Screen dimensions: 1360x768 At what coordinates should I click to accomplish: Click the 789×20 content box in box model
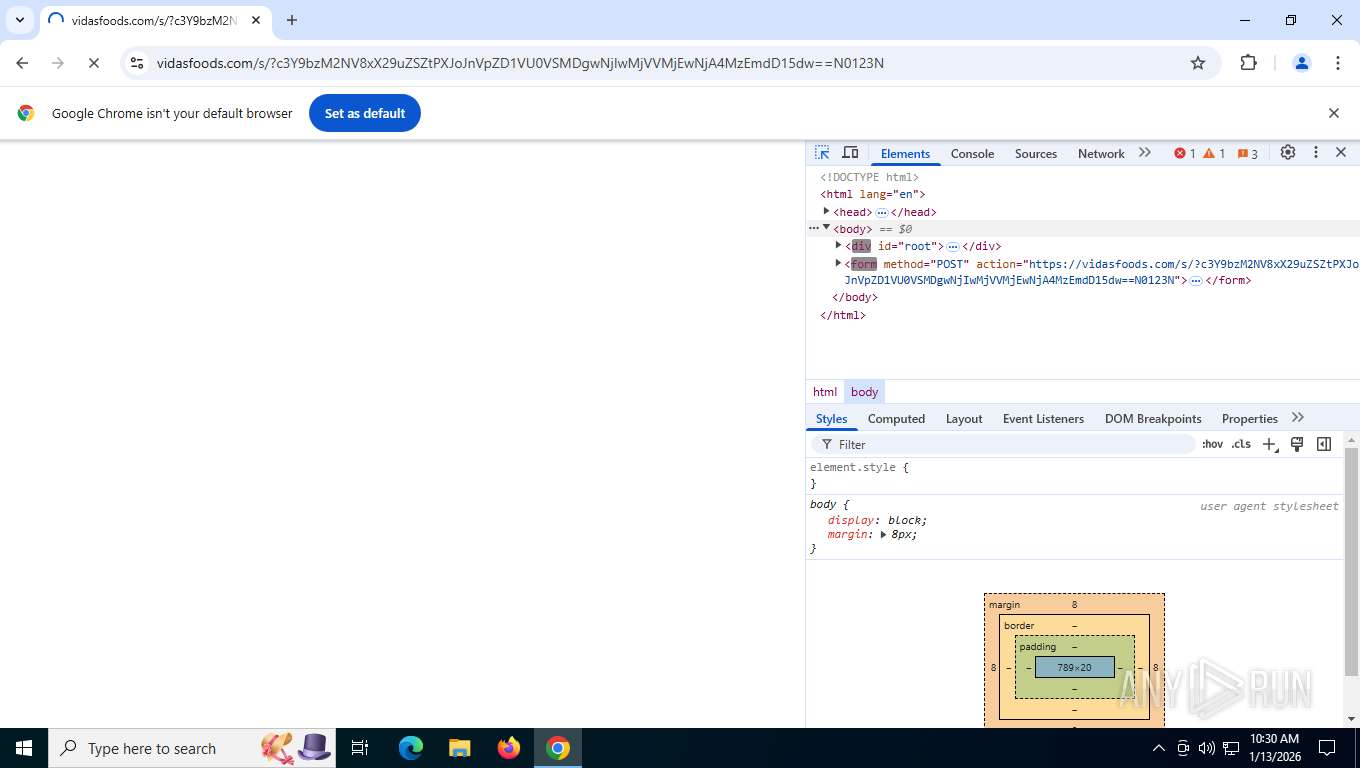click(x=1074, y=667)
